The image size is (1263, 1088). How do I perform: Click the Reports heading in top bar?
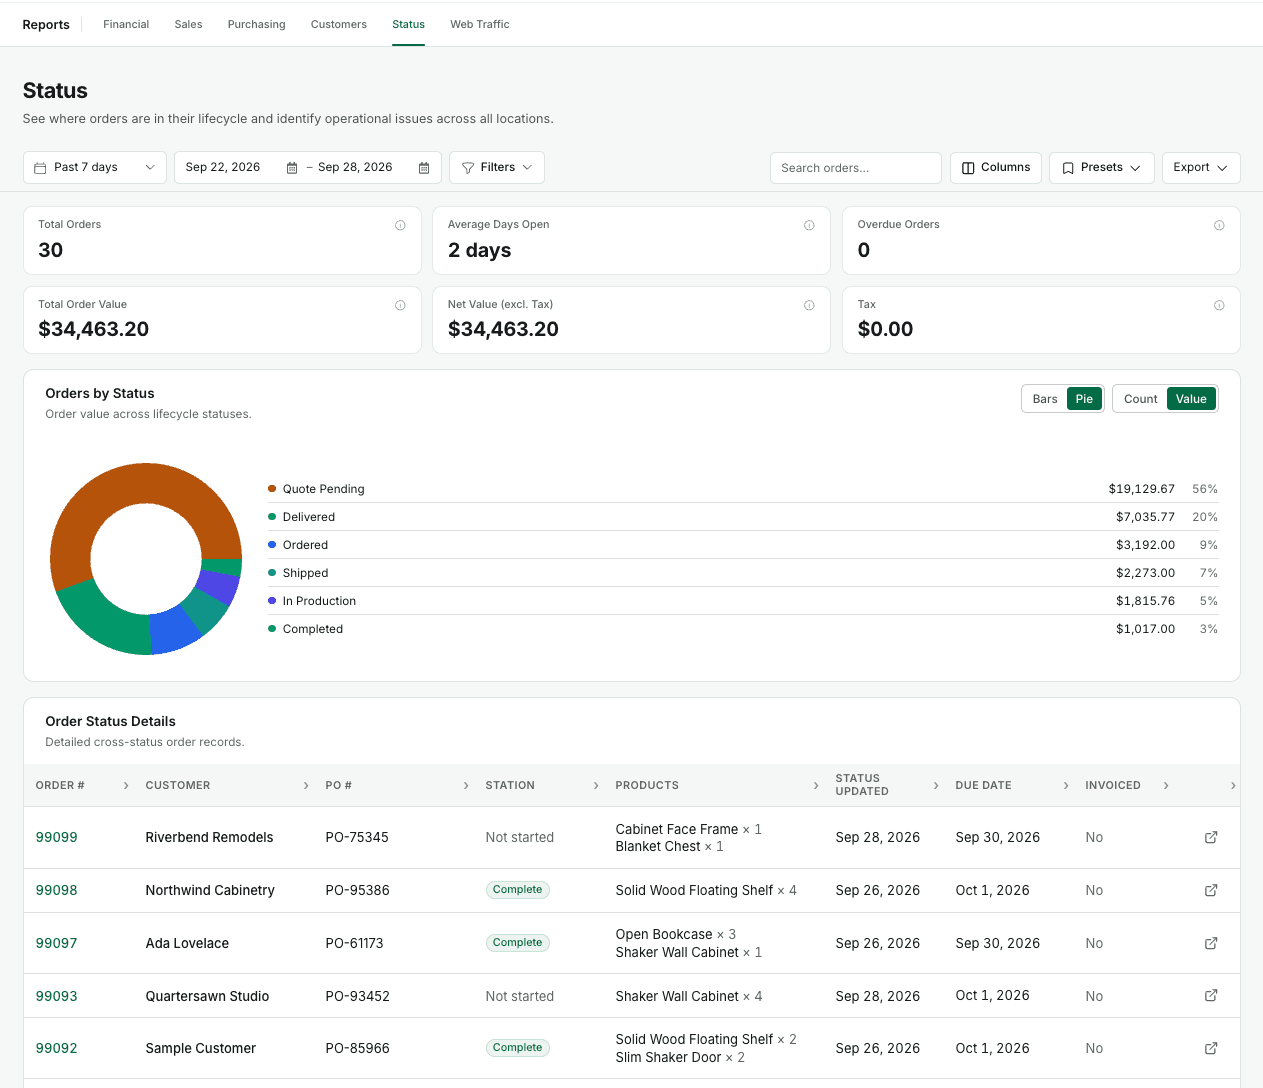[x=46, y=24]
